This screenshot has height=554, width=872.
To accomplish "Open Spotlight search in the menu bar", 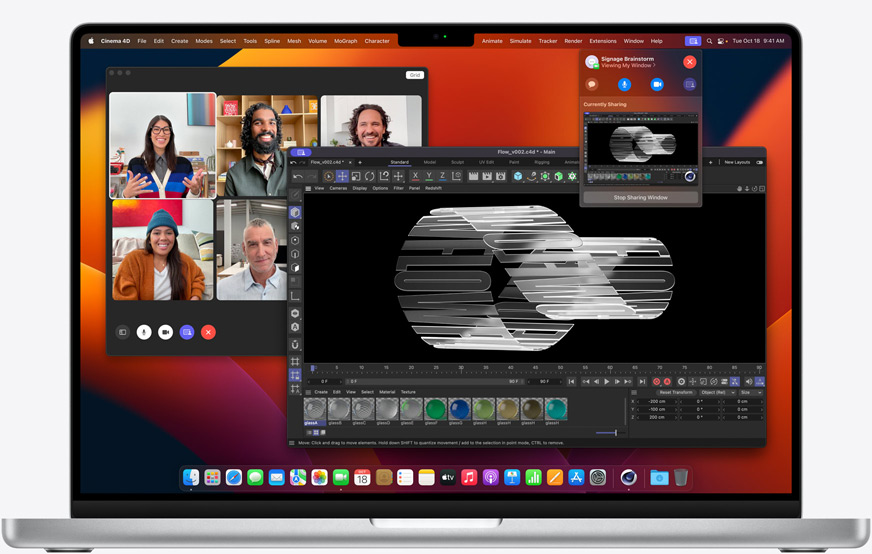I will [709, 41].
